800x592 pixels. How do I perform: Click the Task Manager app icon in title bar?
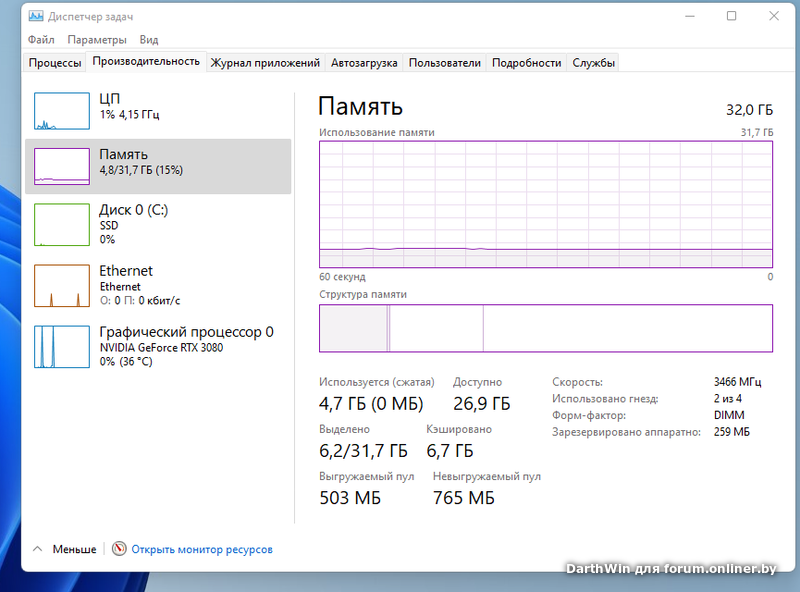pos(36,16)
